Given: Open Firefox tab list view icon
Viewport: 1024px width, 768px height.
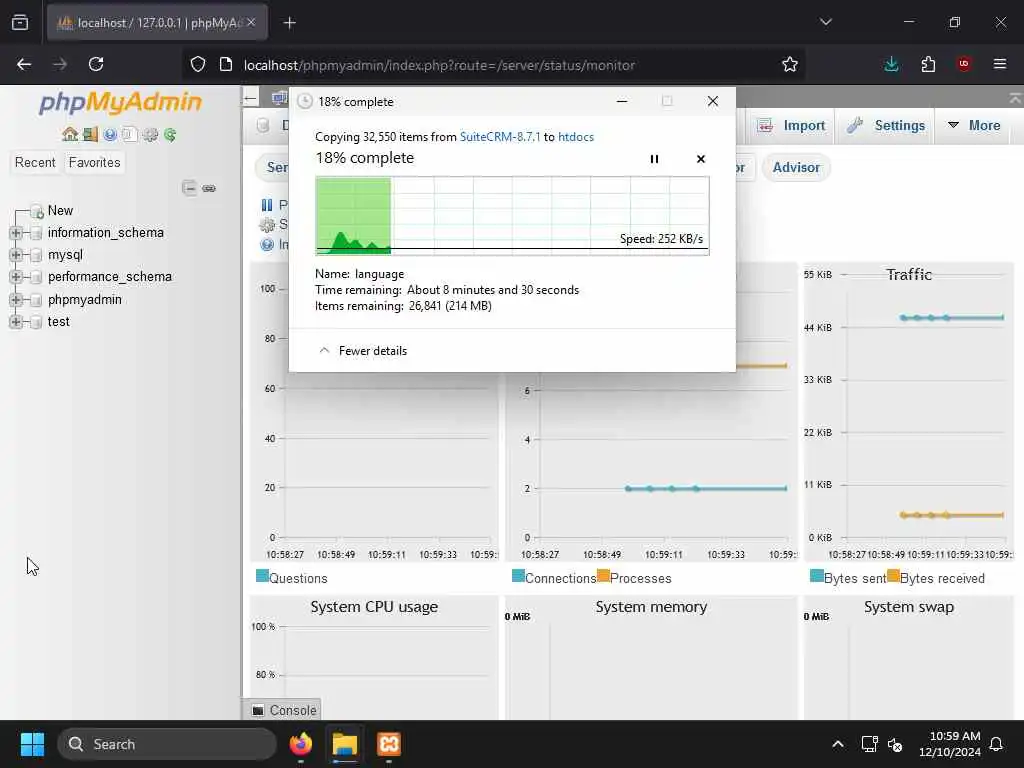Looking at the screenshot, I should click(20, 22).
